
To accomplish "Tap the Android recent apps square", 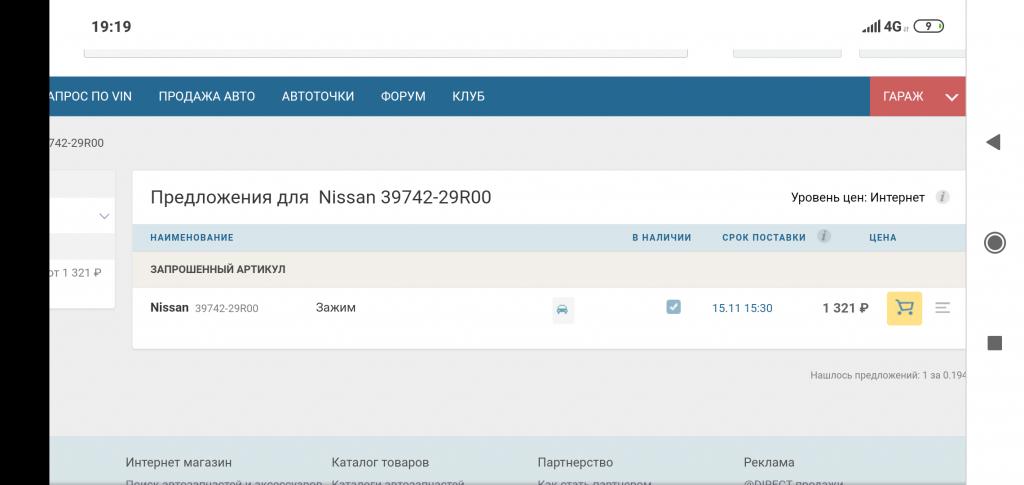I will [x=995, y=343].
